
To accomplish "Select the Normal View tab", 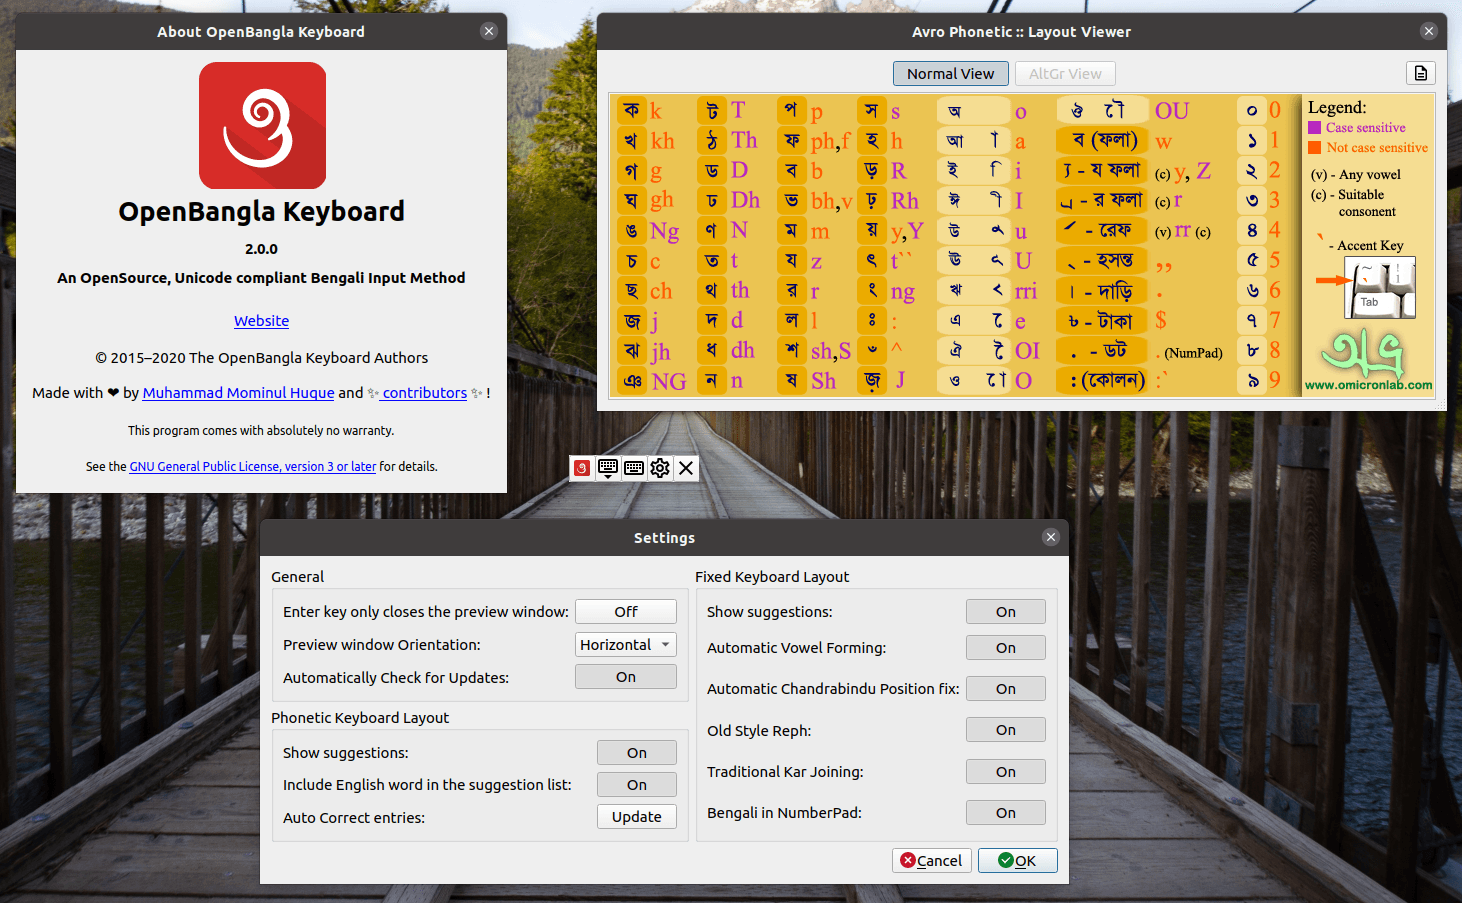I will point(950,73).
